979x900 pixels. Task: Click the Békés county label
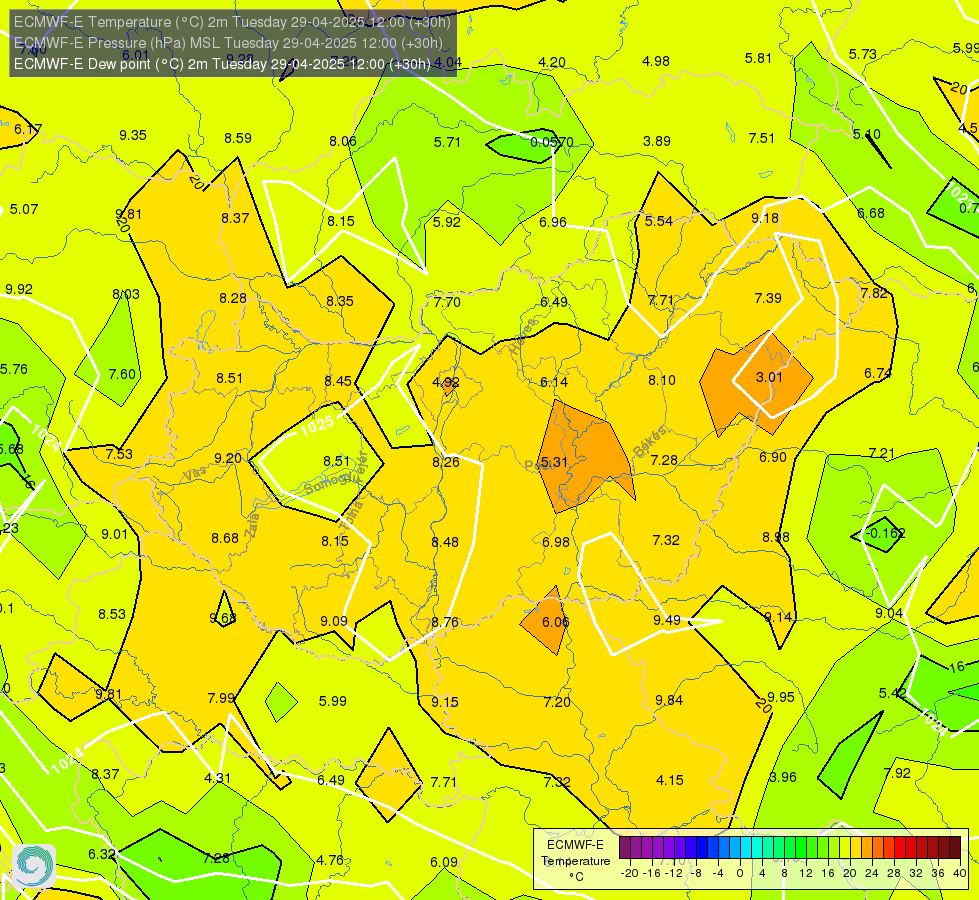pos(650,442)
